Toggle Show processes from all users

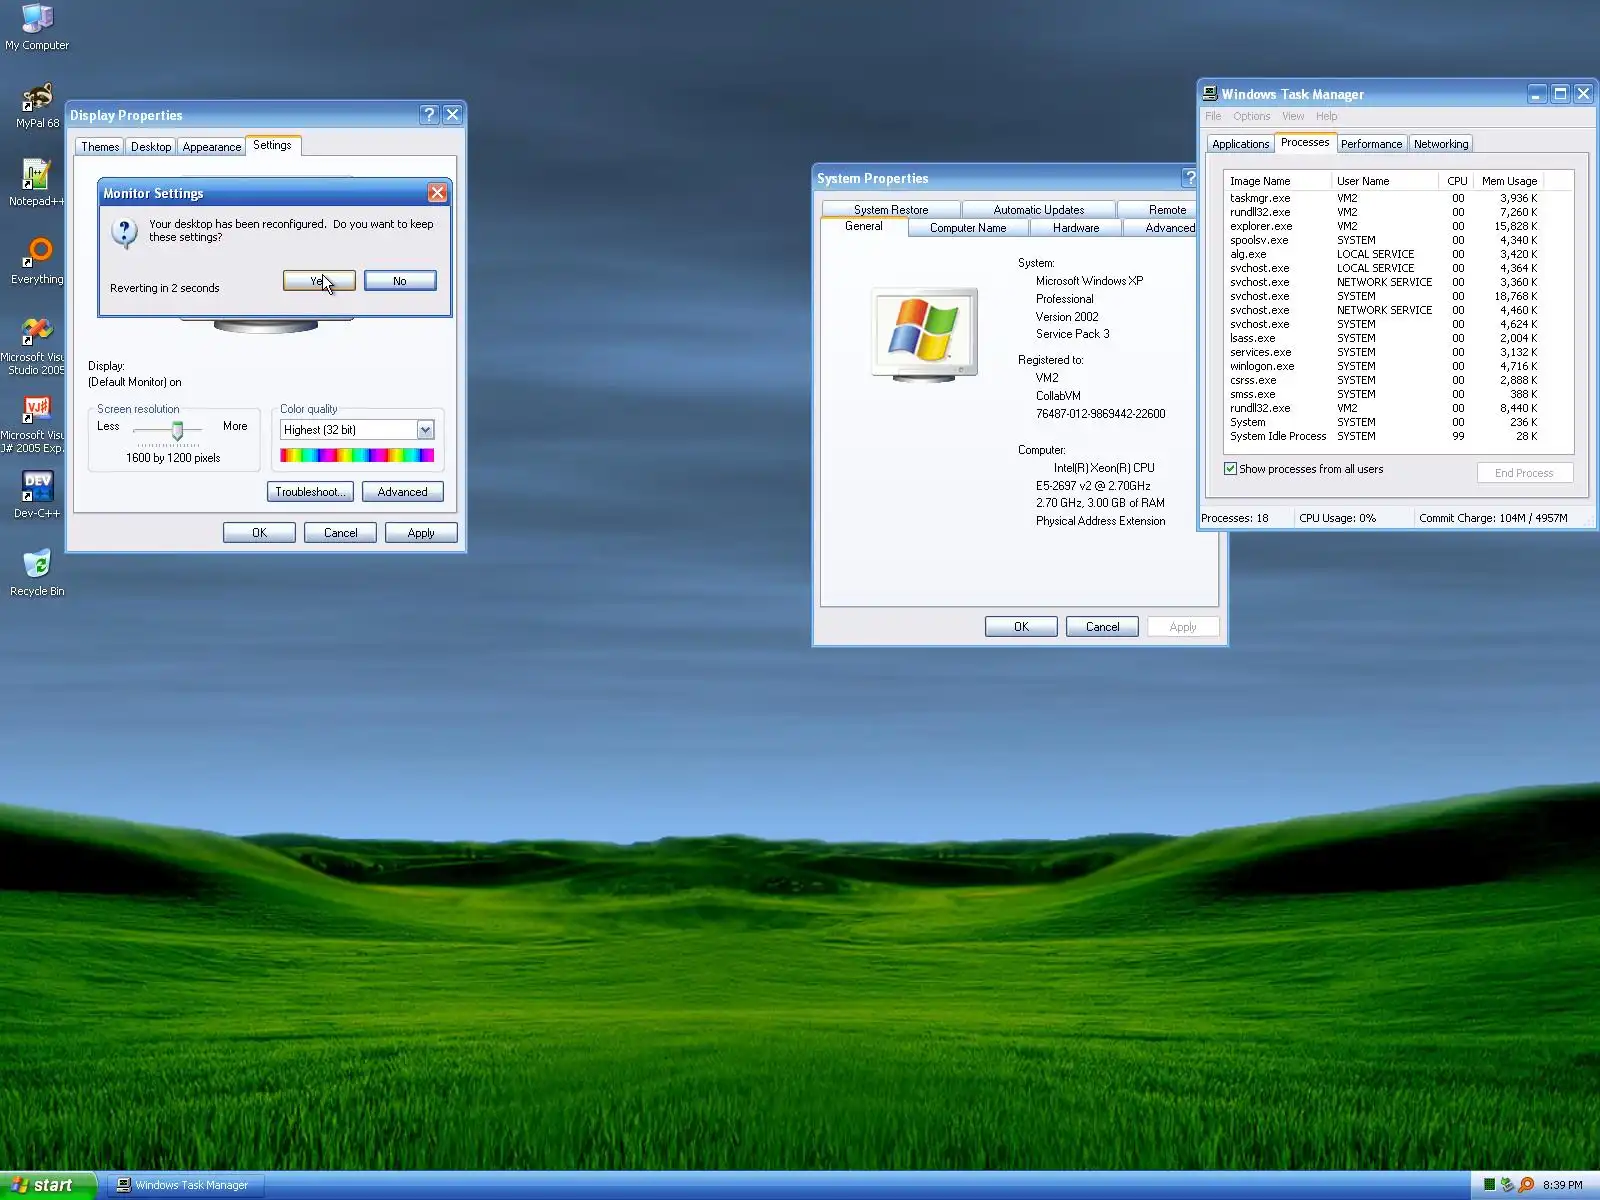tap(1230, 469)
